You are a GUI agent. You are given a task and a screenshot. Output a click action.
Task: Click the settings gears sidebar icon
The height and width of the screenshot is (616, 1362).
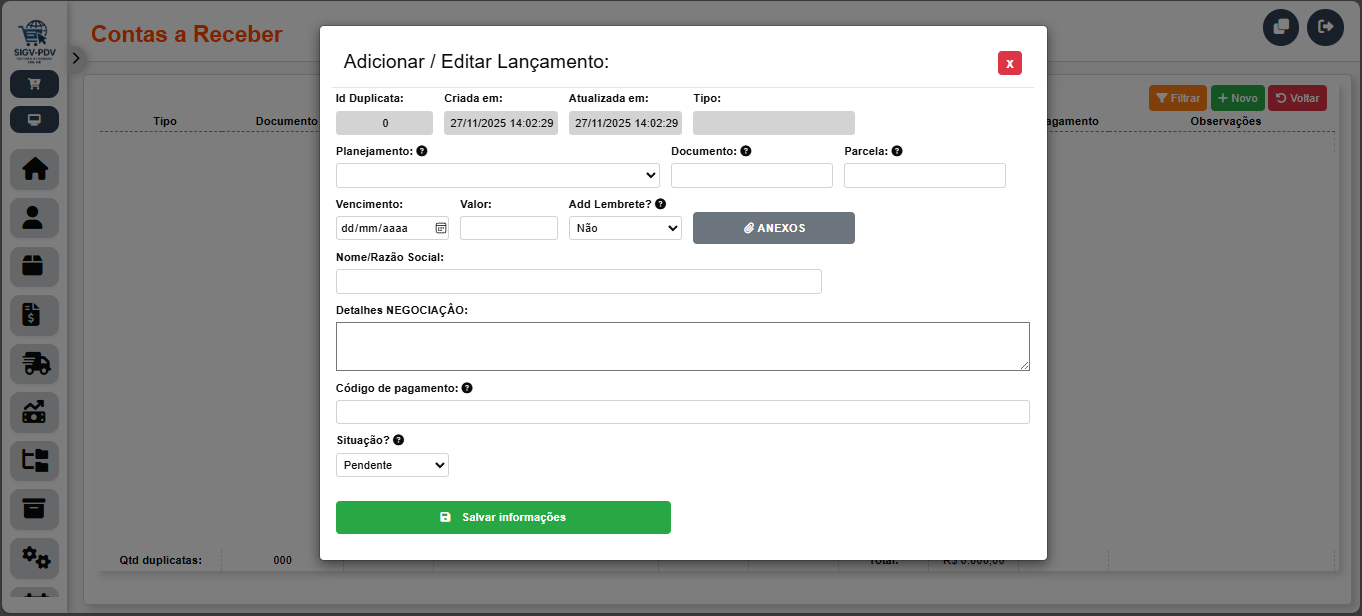point(35,557)
